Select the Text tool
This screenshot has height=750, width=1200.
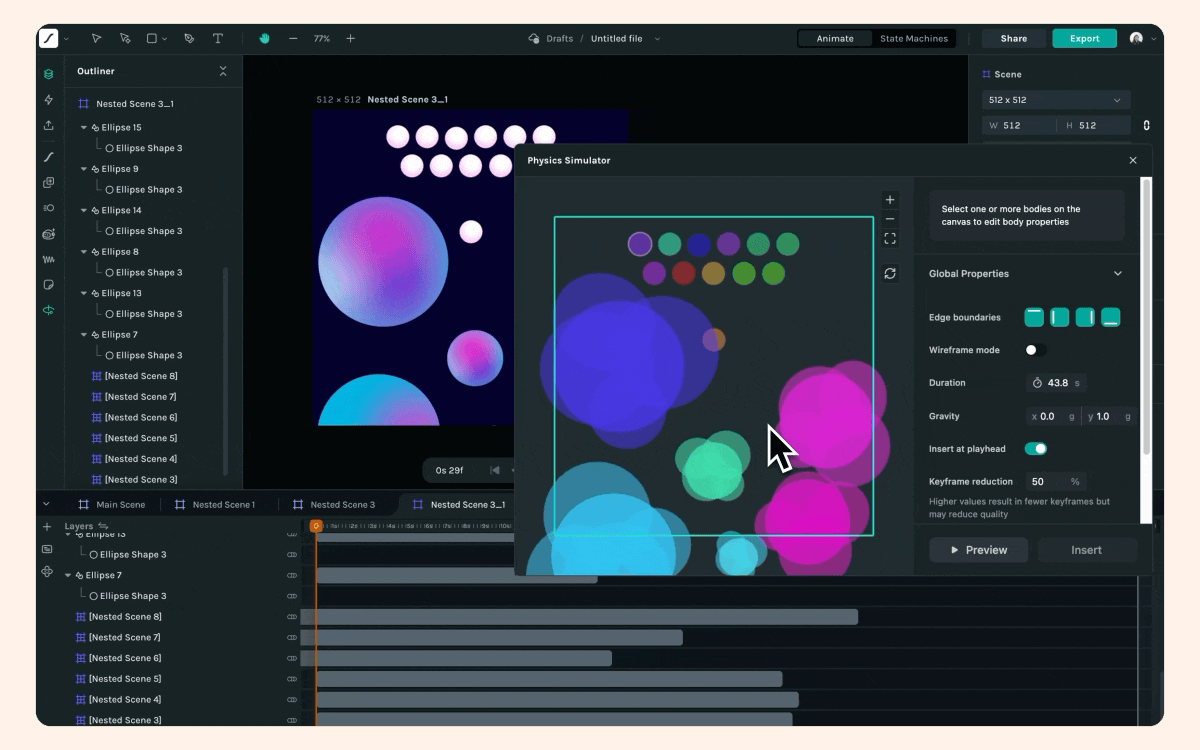218,39
